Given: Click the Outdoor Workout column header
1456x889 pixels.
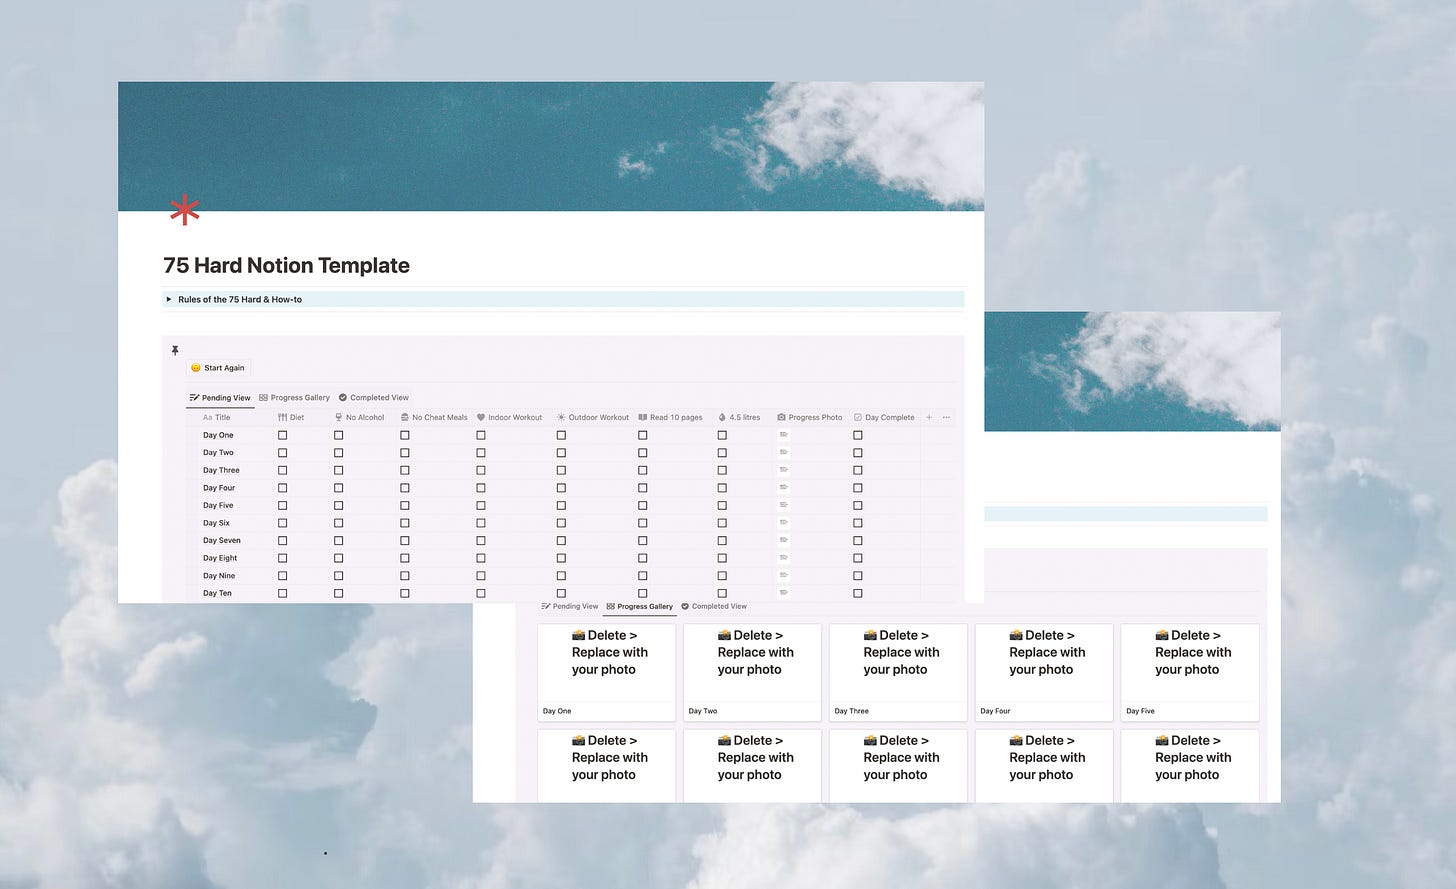Looking at the screenshot, I should click(x=593, y=417).
